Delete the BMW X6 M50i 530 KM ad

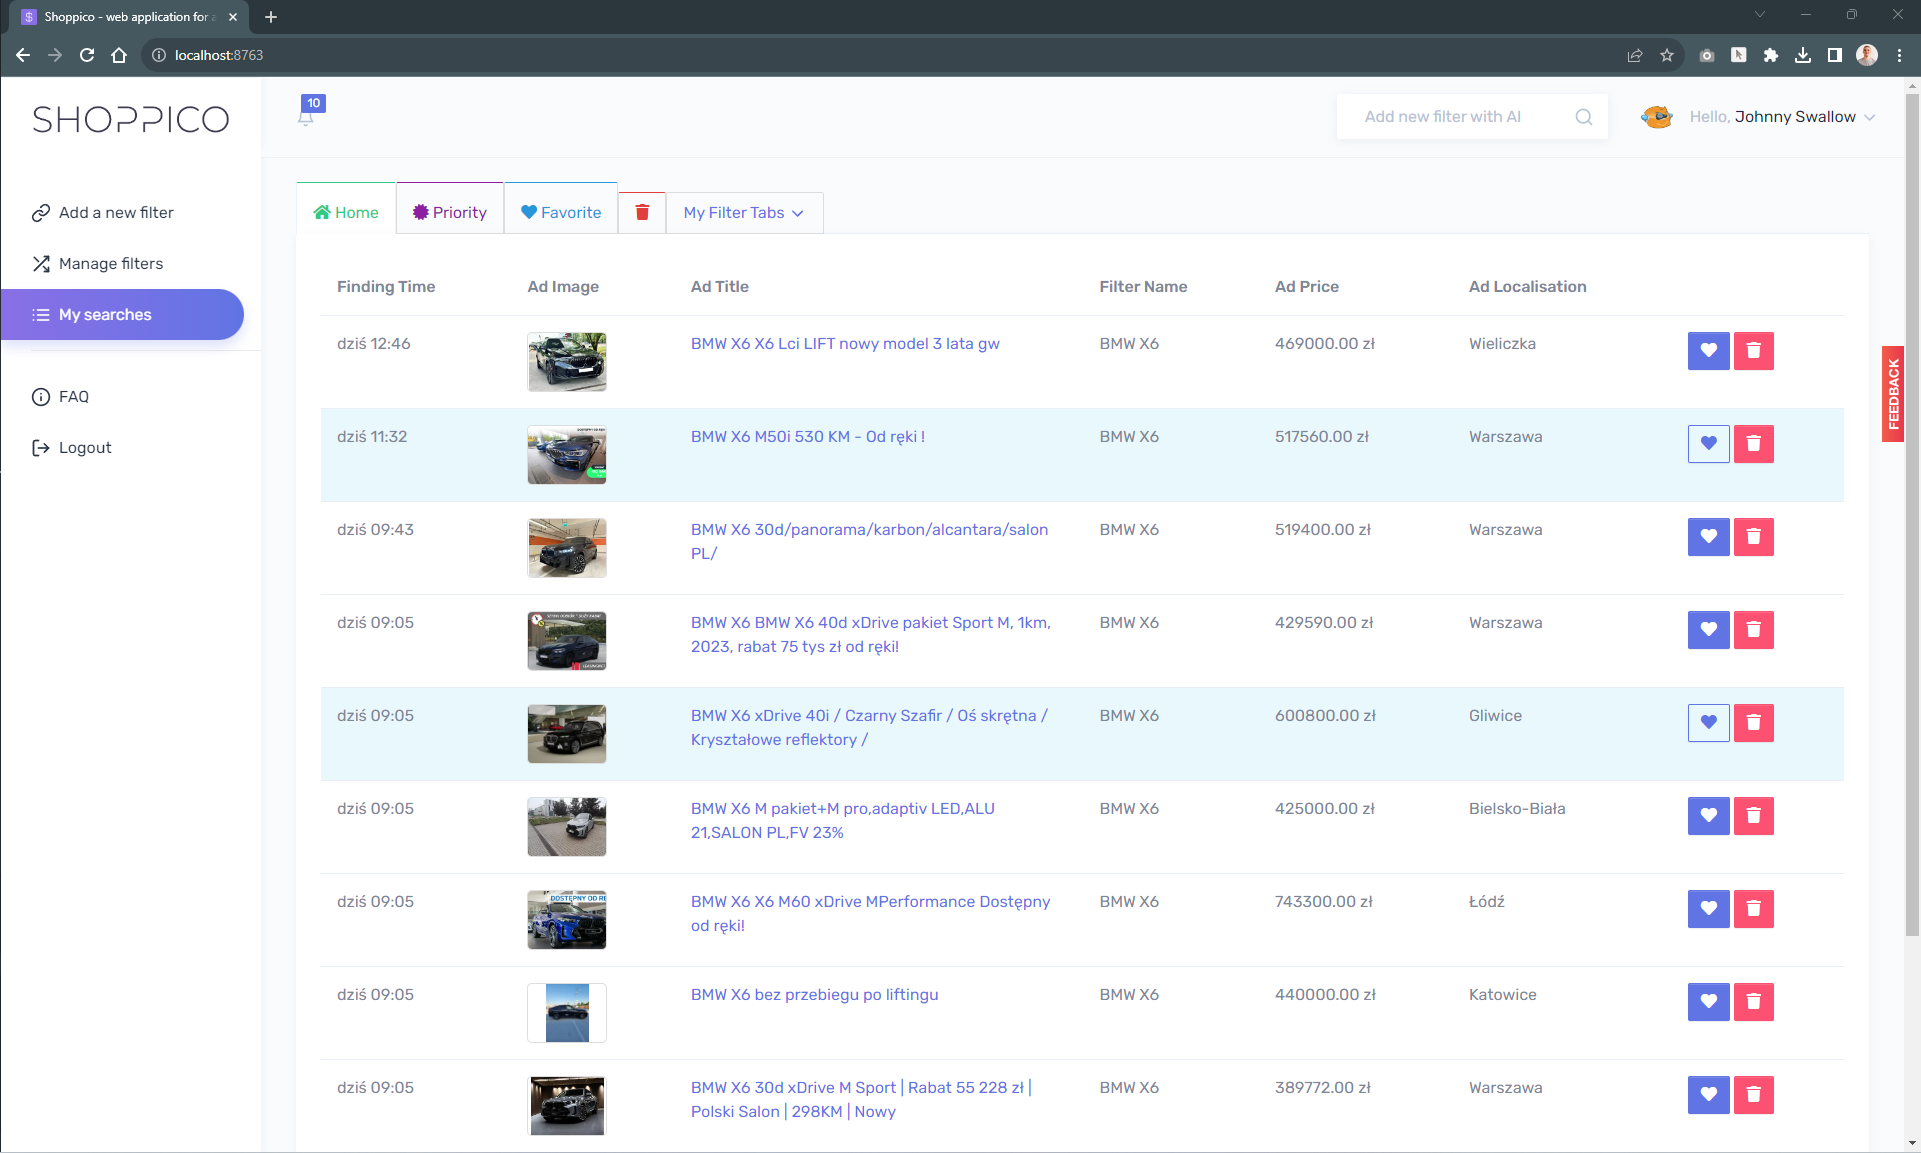(1753, 444)
